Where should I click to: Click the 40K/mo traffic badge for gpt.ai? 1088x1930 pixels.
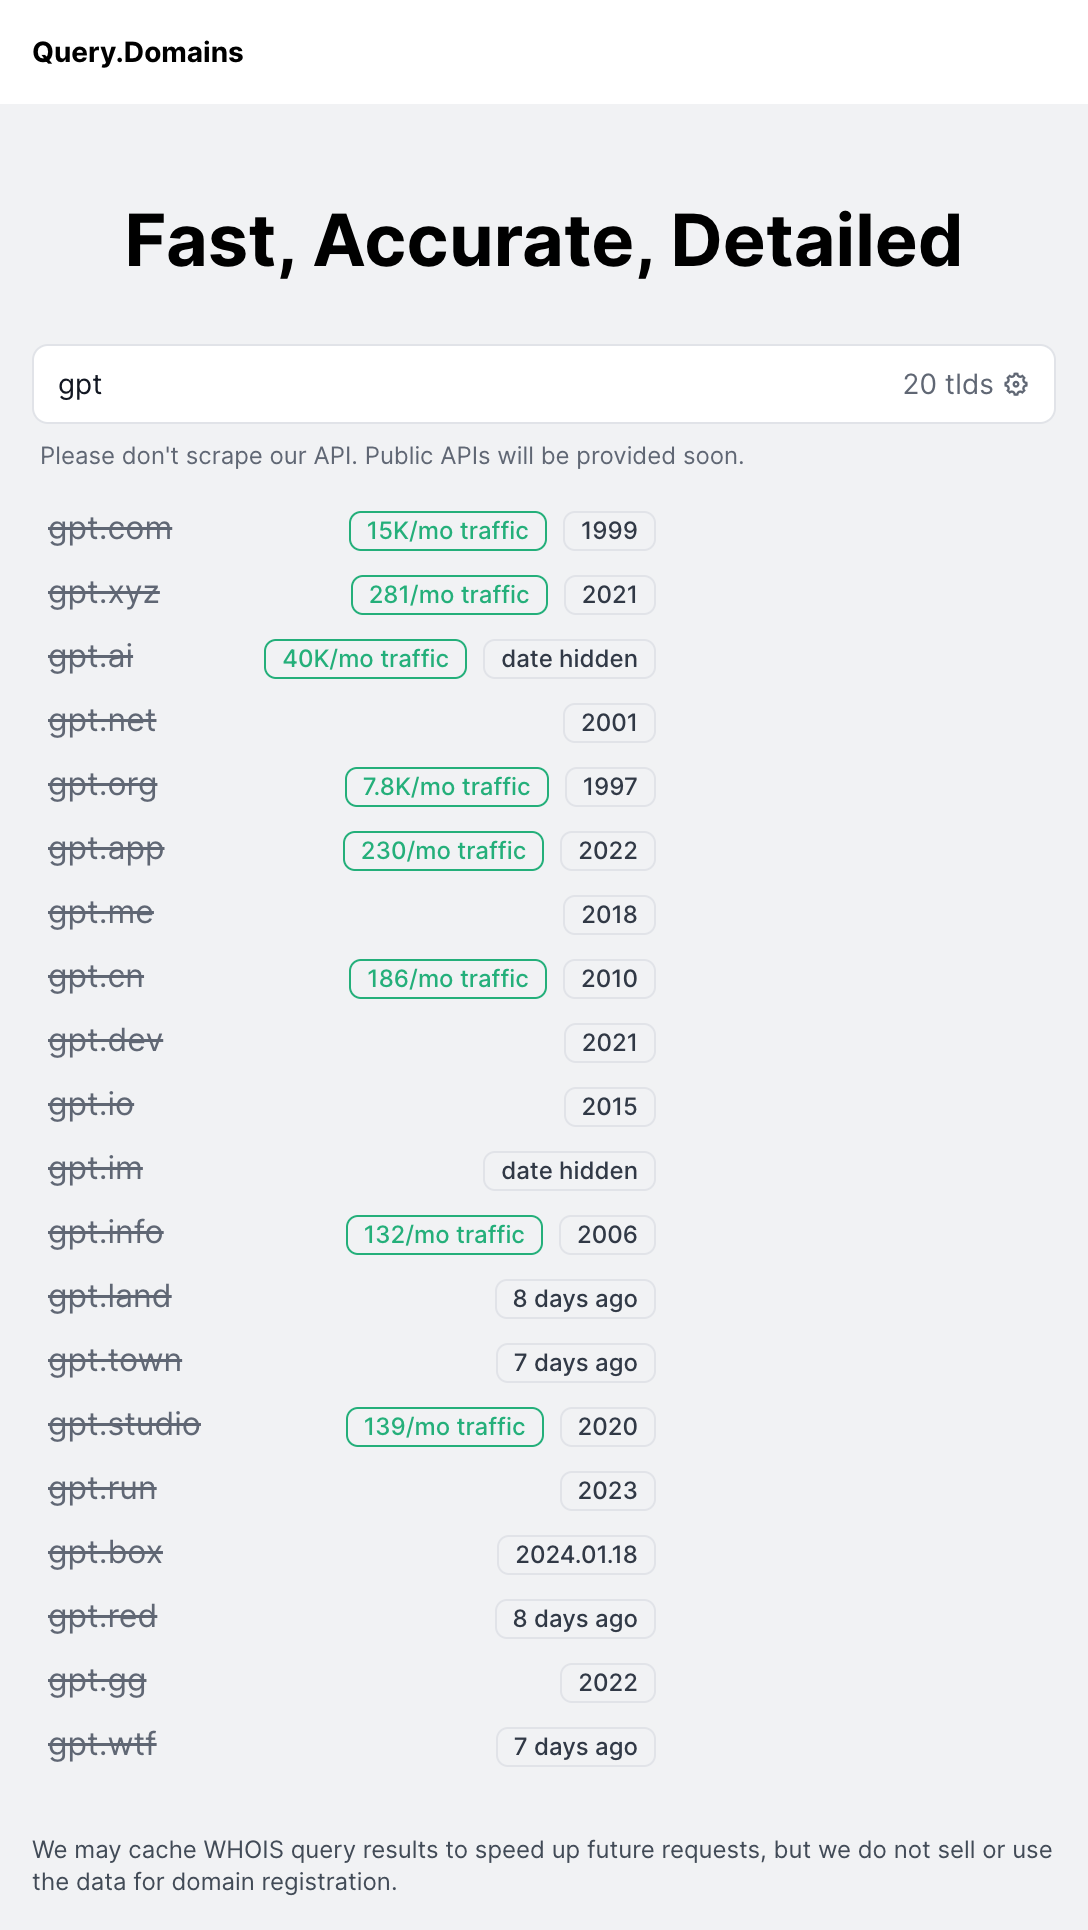pyautogui.click(x=364, y=658)
